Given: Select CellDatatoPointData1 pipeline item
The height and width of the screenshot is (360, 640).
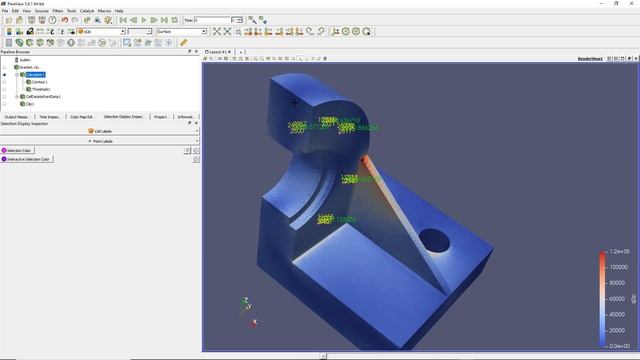Looking at the screenshot, I should pos(43,97).
